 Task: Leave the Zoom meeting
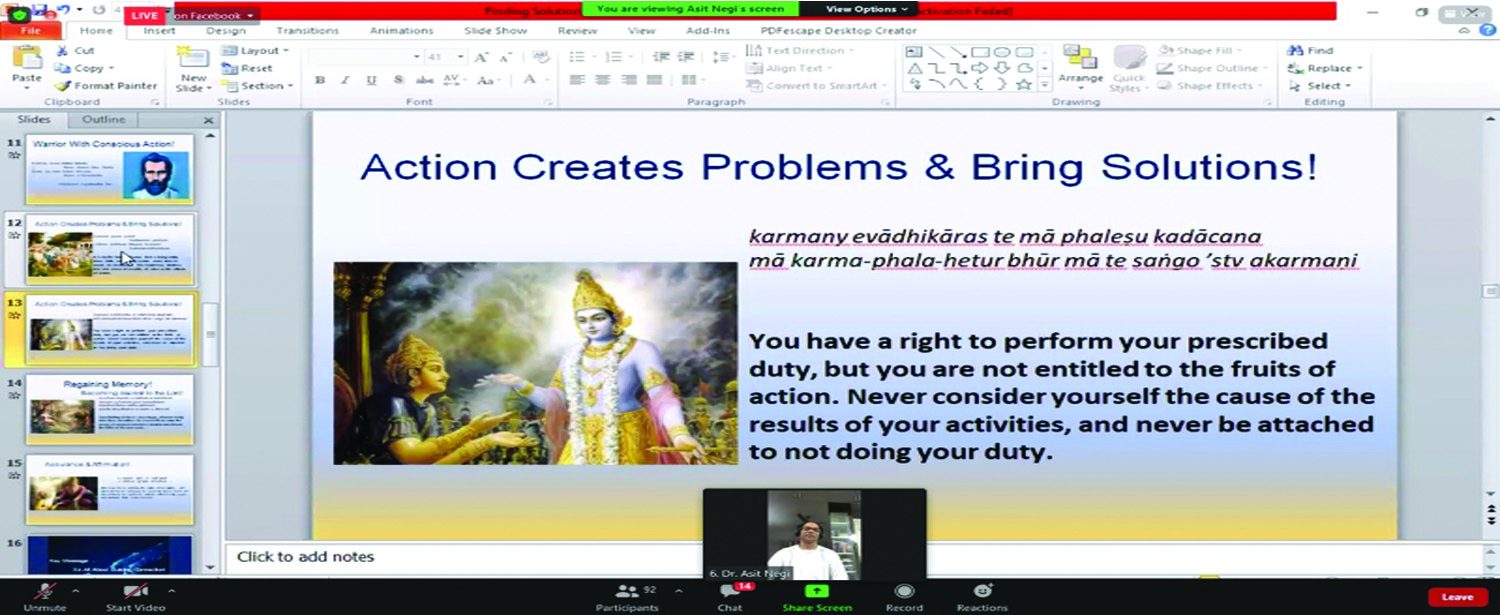(x=1456, y=596)
